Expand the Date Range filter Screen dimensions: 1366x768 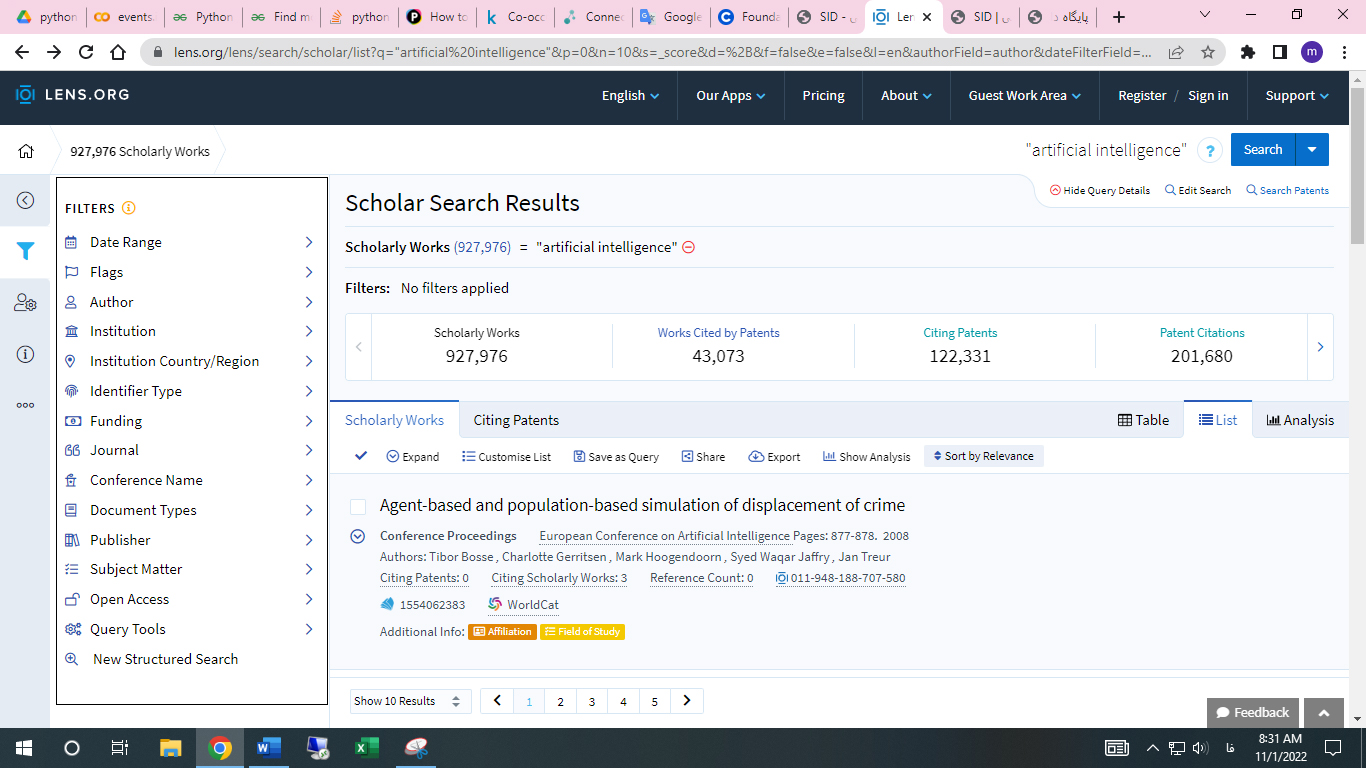190,242
